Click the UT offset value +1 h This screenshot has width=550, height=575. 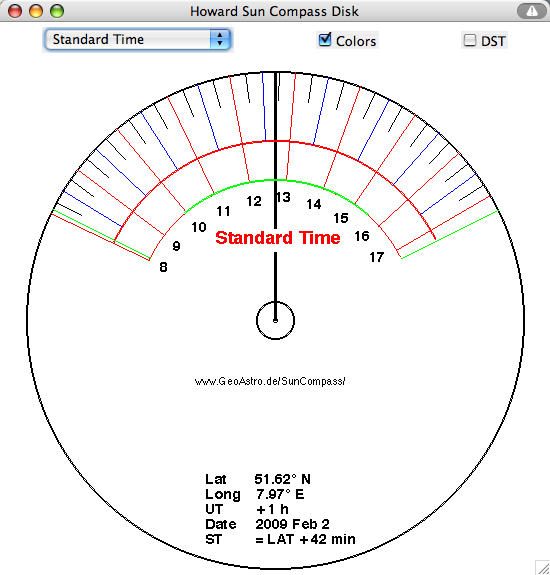tap(272, 509)
